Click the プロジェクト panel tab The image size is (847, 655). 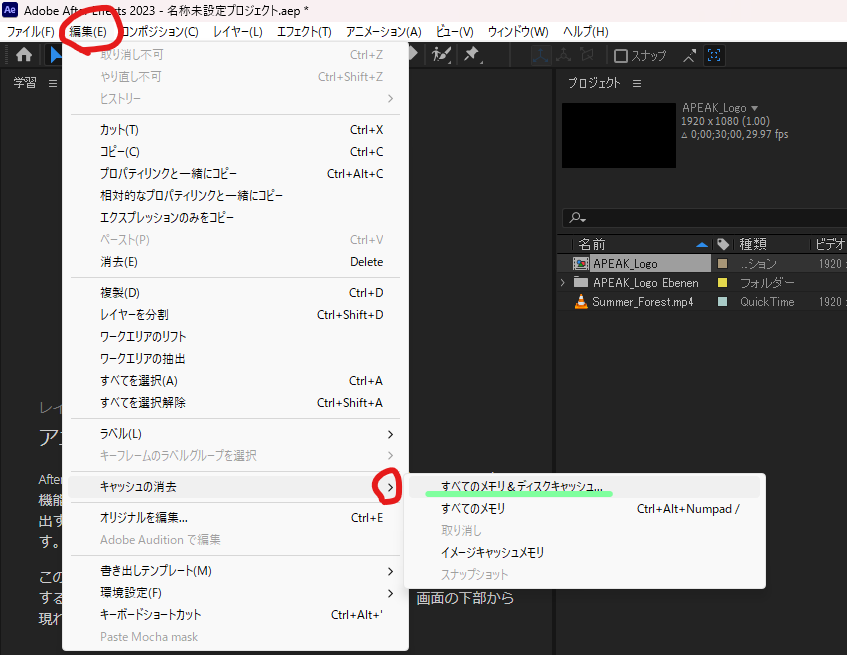[594, 83]
